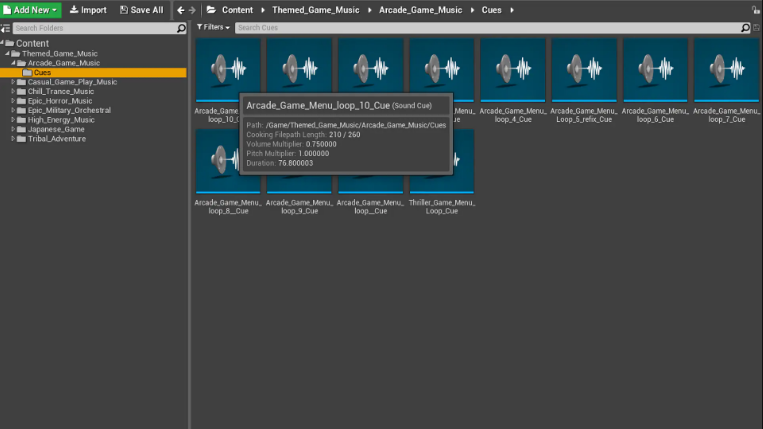Viewport: 763px width, 429px height.
Task: Click the Search Cues magnifier icon
Action: click(745, 28)
